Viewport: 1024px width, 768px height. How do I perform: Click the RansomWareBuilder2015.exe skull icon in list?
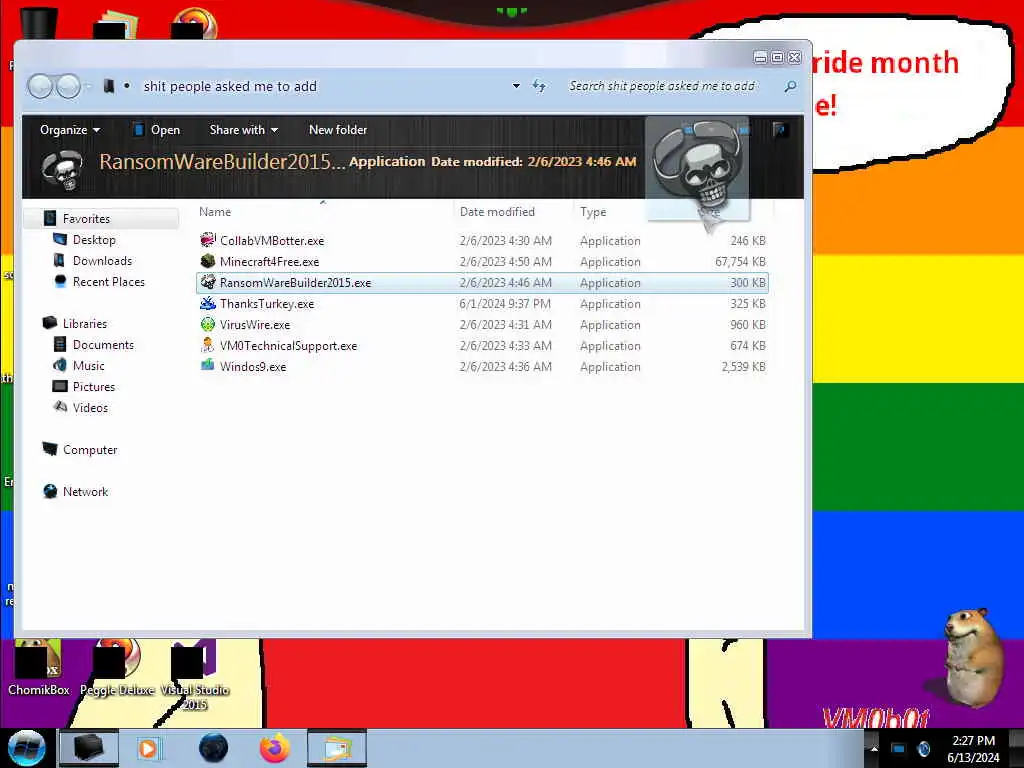click(x=208, y=282)
